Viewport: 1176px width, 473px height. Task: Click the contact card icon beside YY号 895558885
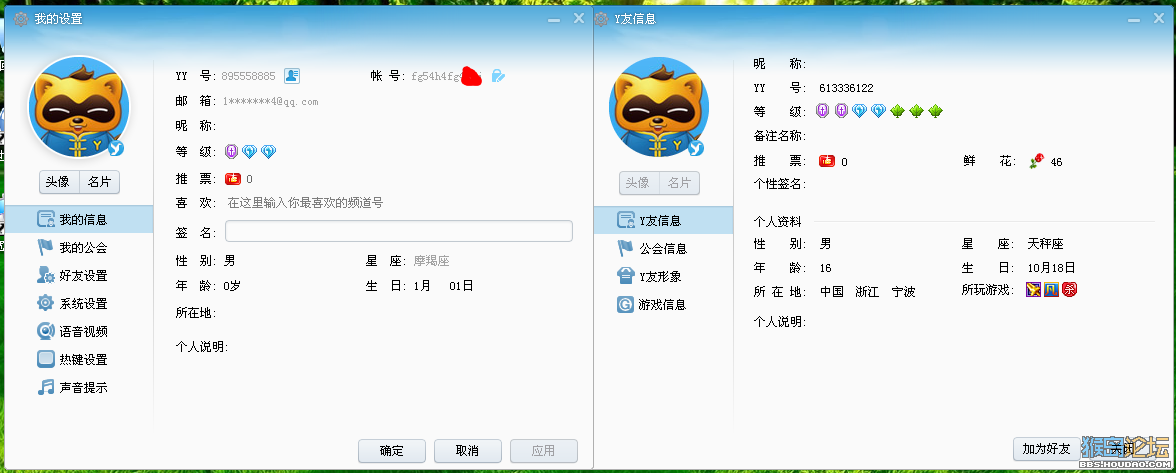pos(292,76)
